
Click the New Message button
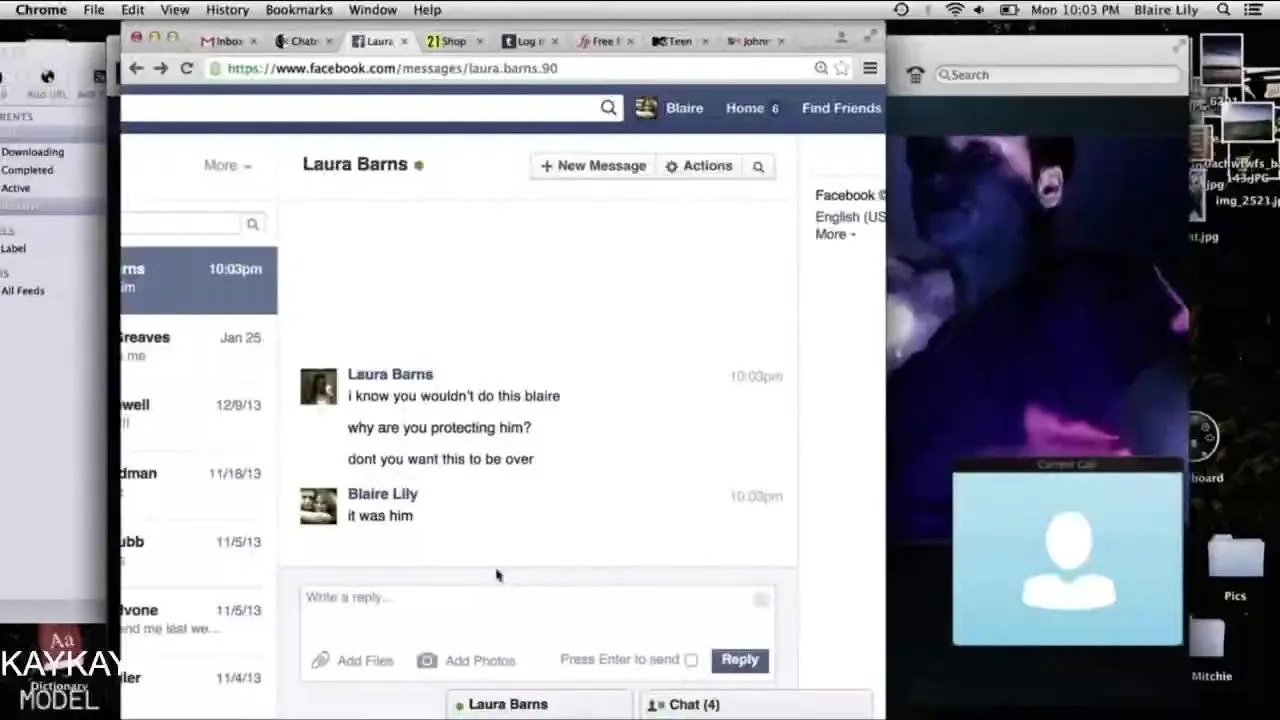(x=593, y=166)
